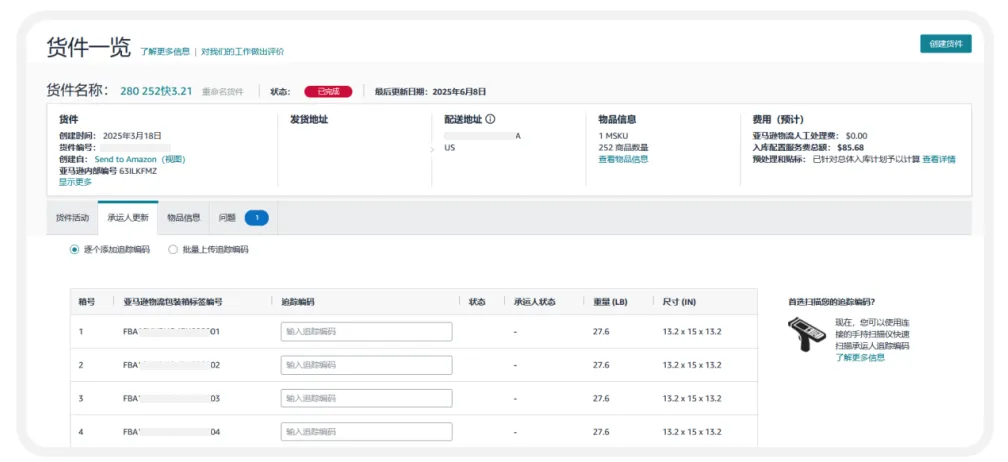
Task: Click 查看详情 in the fees section
Action: pyautogui.click(x=938, y=159)
